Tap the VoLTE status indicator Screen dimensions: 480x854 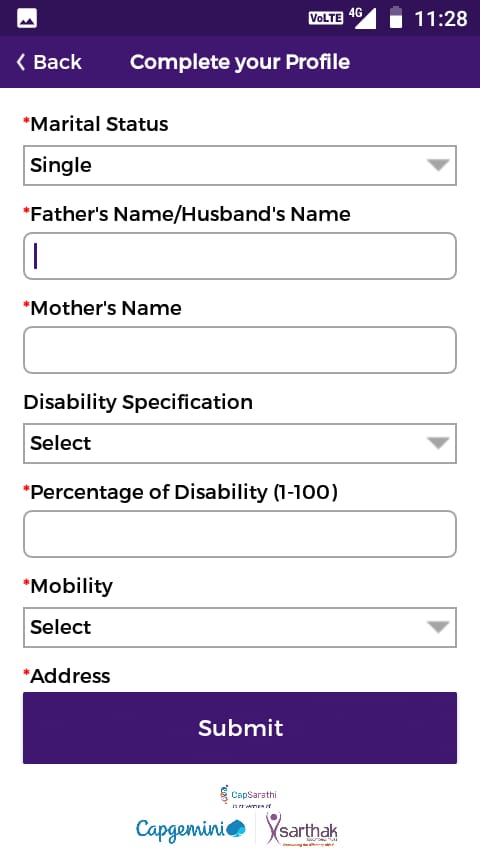coord(326,18)
